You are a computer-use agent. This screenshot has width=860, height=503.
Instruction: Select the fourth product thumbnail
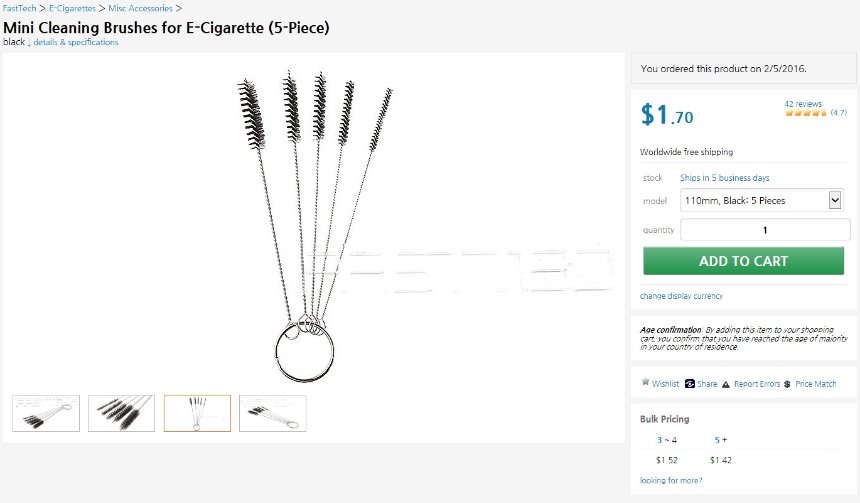[x=272, y=413]
